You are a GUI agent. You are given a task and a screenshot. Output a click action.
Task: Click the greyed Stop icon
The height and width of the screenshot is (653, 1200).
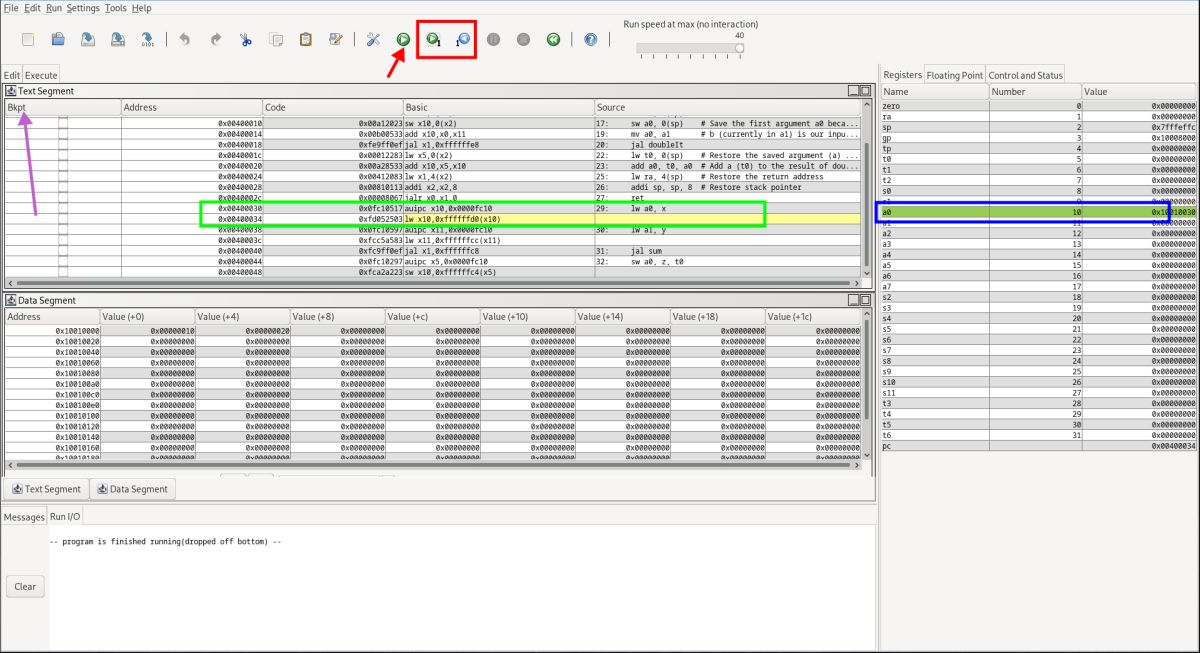[x=523, y=39]
